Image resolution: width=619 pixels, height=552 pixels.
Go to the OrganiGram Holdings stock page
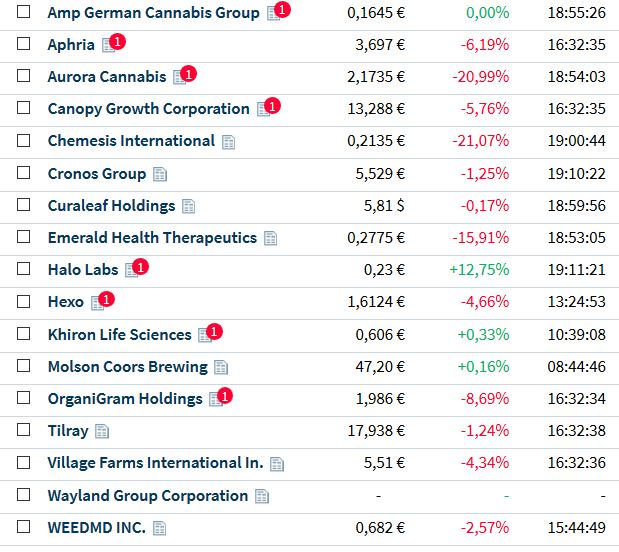(125, 399)
